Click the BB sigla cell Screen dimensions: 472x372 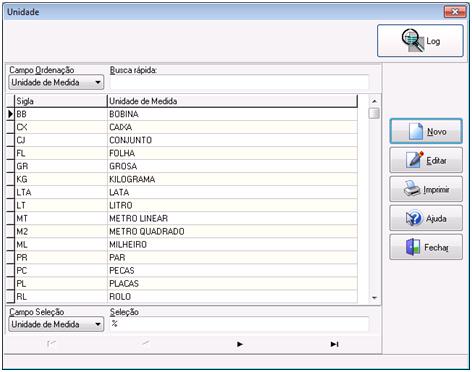pos(61,114)
